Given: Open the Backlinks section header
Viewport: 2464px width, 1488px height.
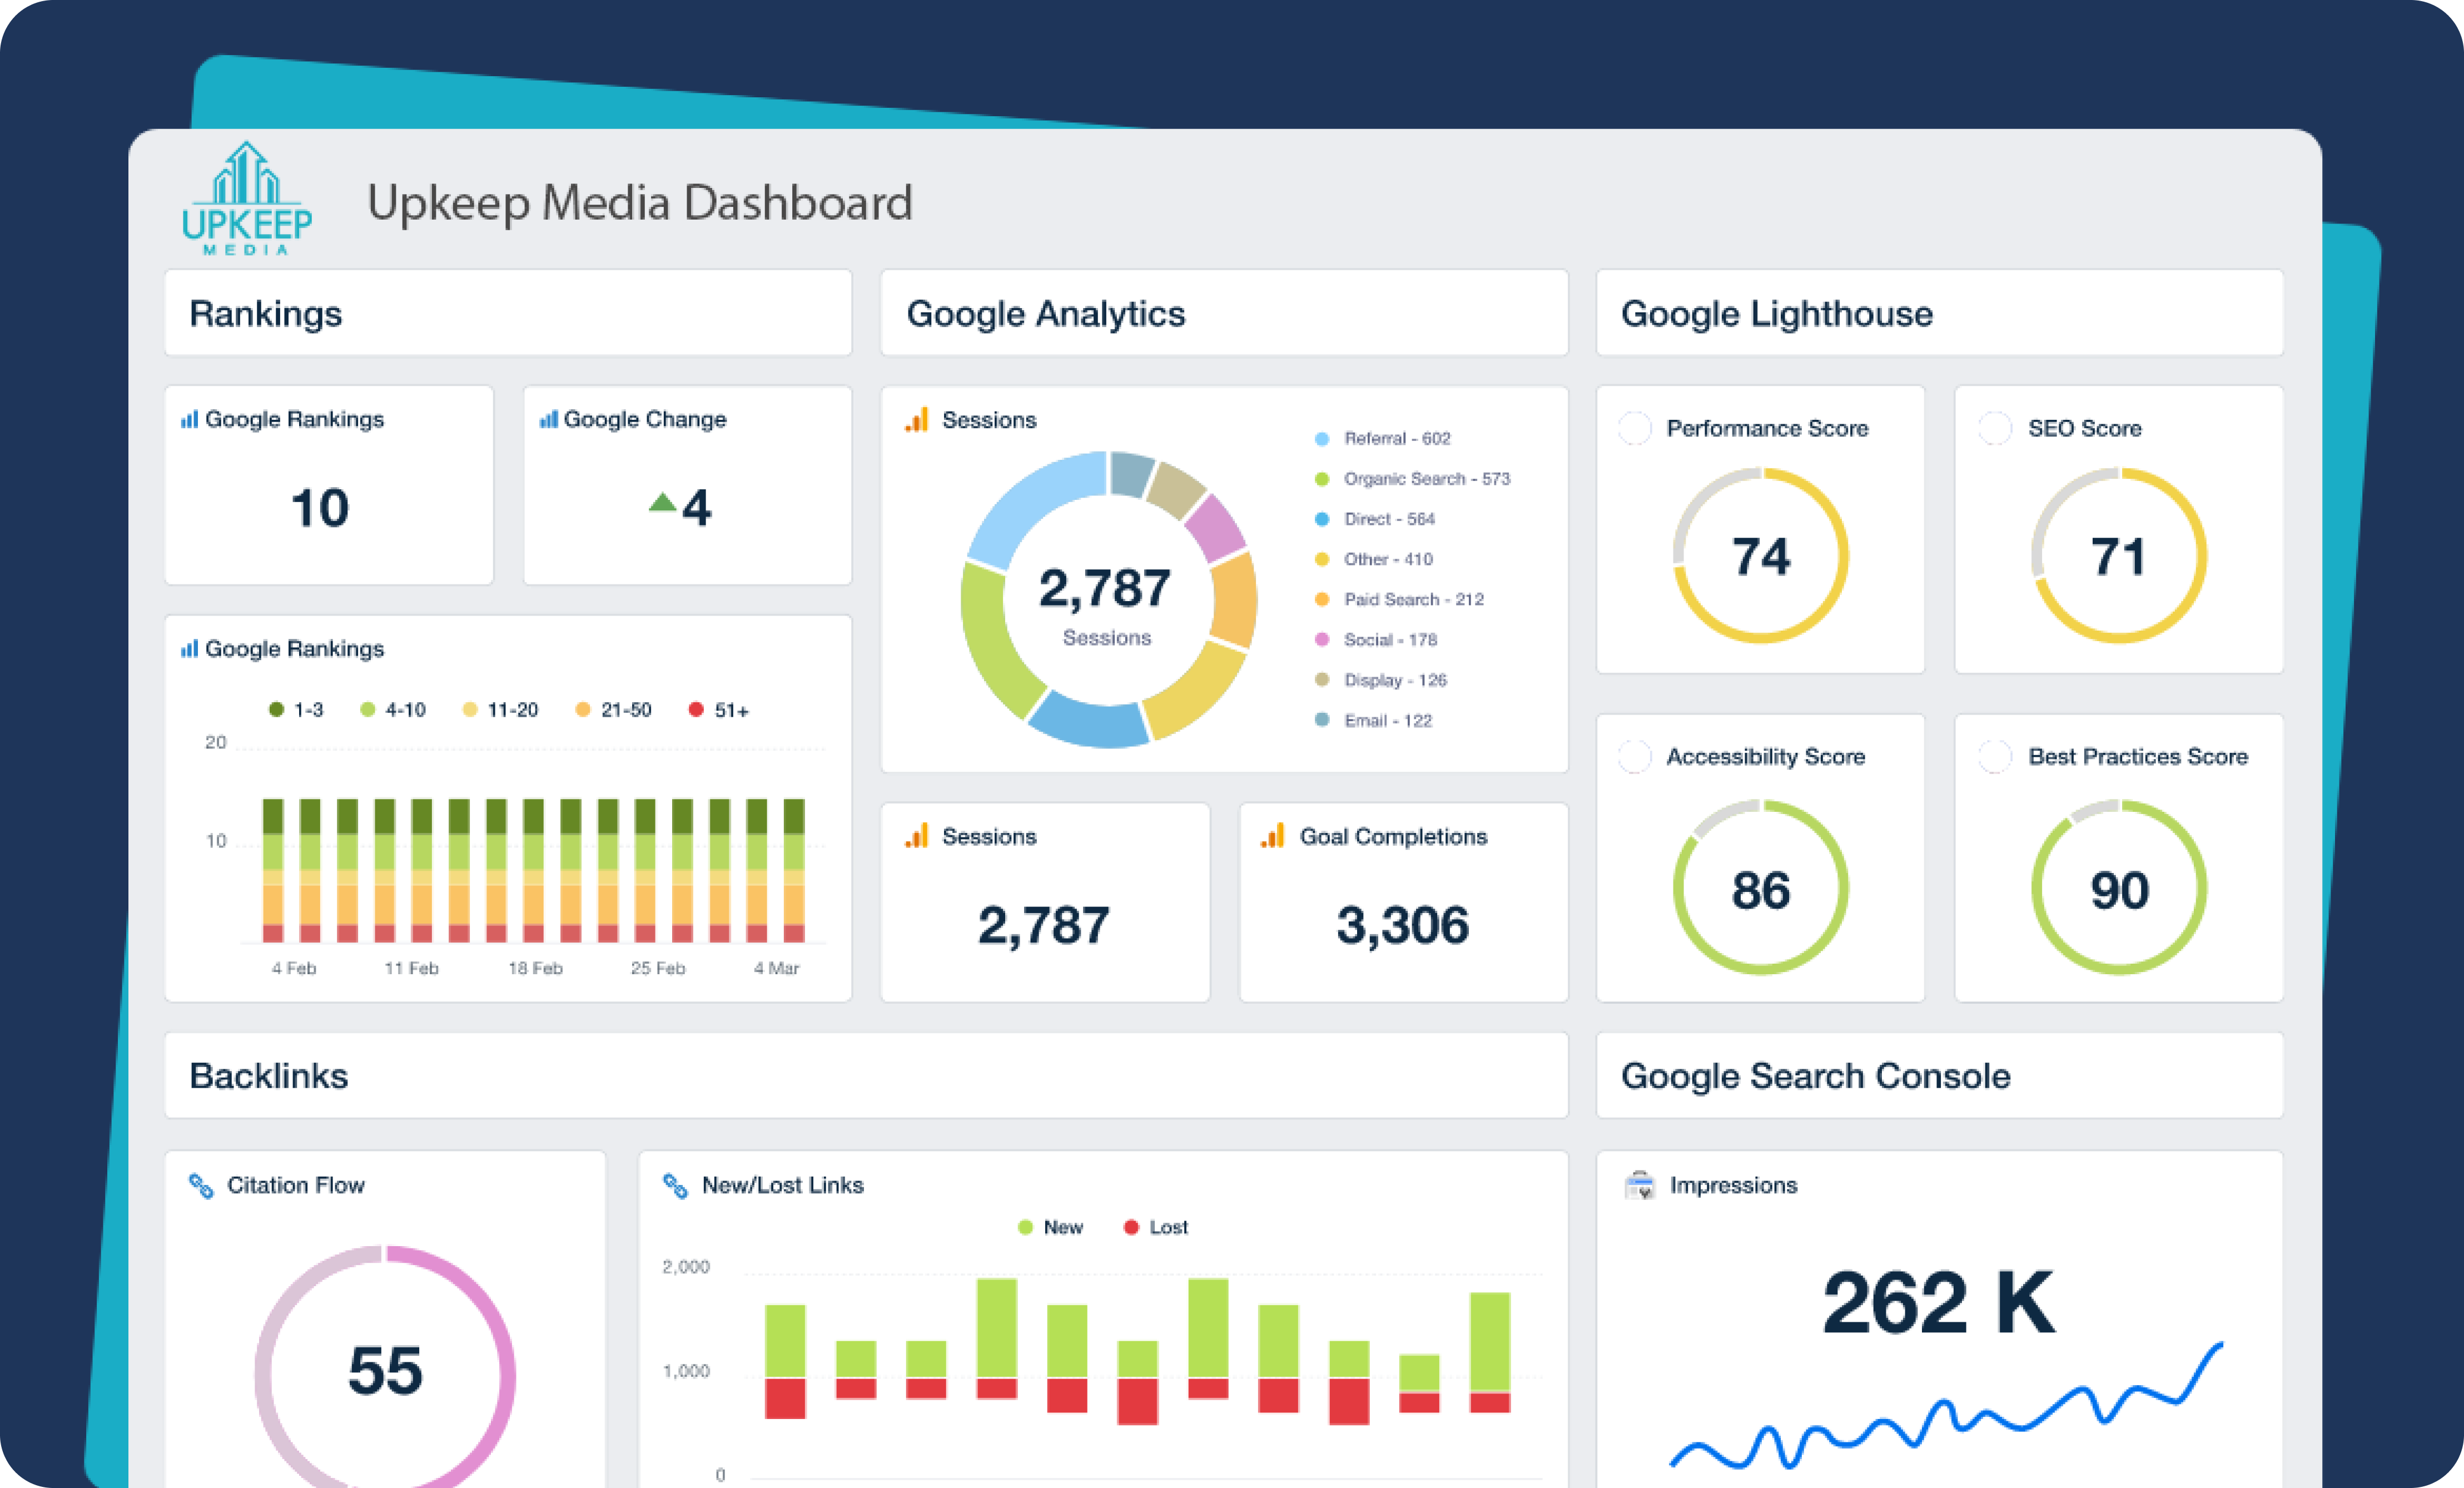Looking at the screenshot, I should [866, 1075].
